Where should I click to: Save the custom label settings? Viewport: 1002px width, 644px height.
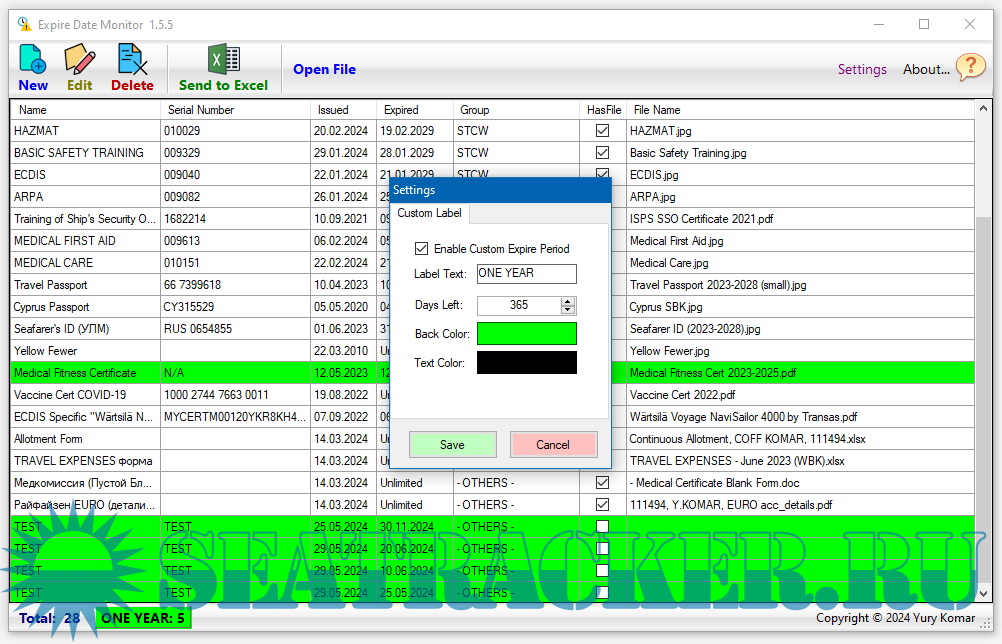(x=452, y=445)
